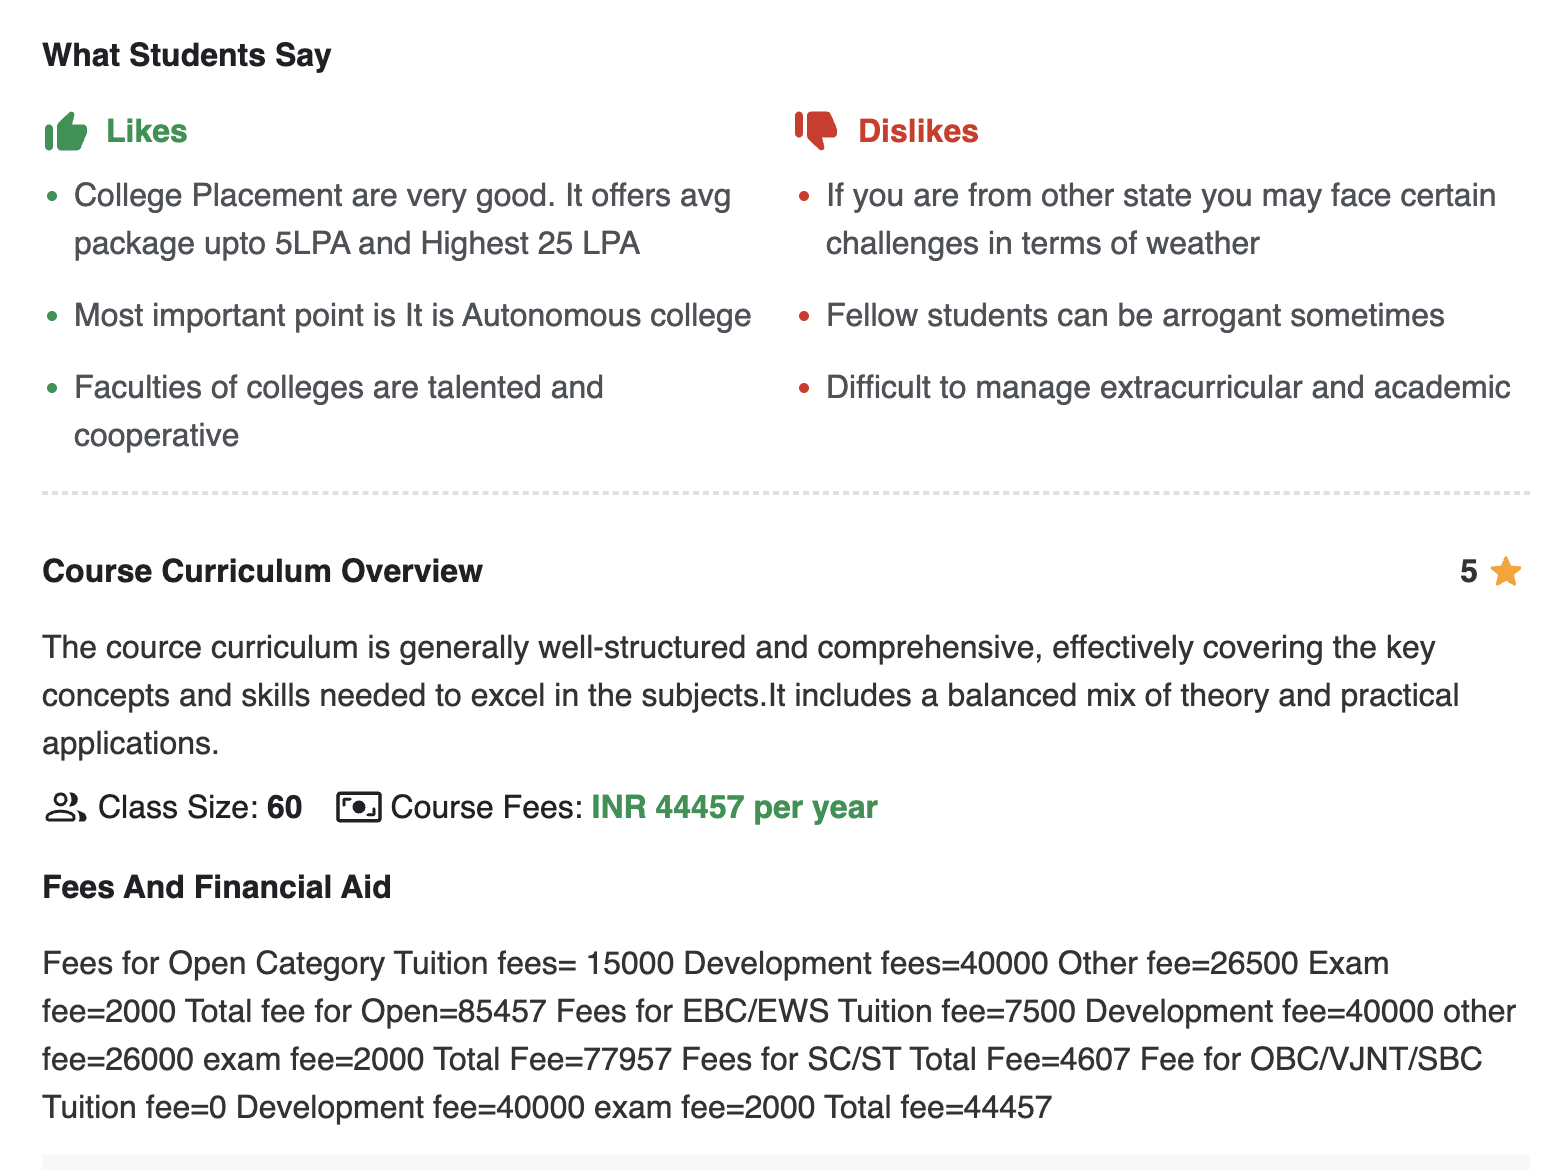The height and width of the screenshot is (1170, 1544).
Task: Click the other state weather dislike item
Action: [x=1160, y=219]
